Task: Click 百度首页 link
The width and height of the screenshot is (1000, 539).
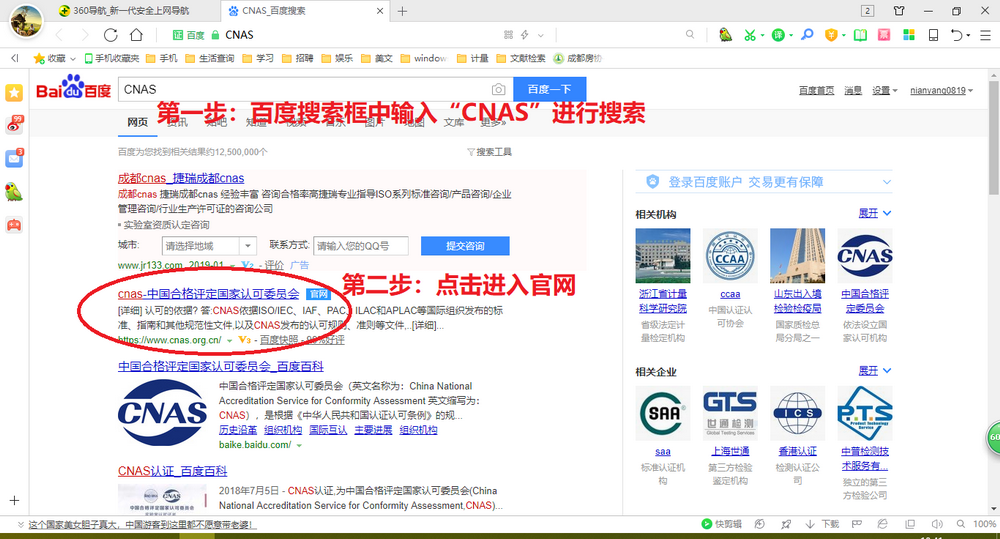Action: coord(816,91)
